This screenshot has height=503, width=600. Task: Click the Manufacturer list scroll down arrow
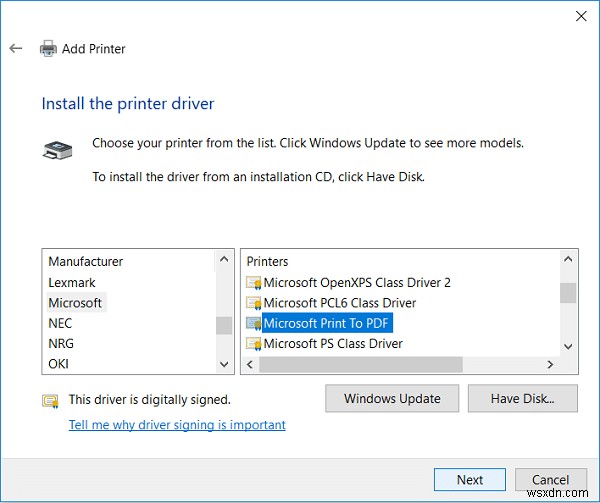(x=224, y=365)
